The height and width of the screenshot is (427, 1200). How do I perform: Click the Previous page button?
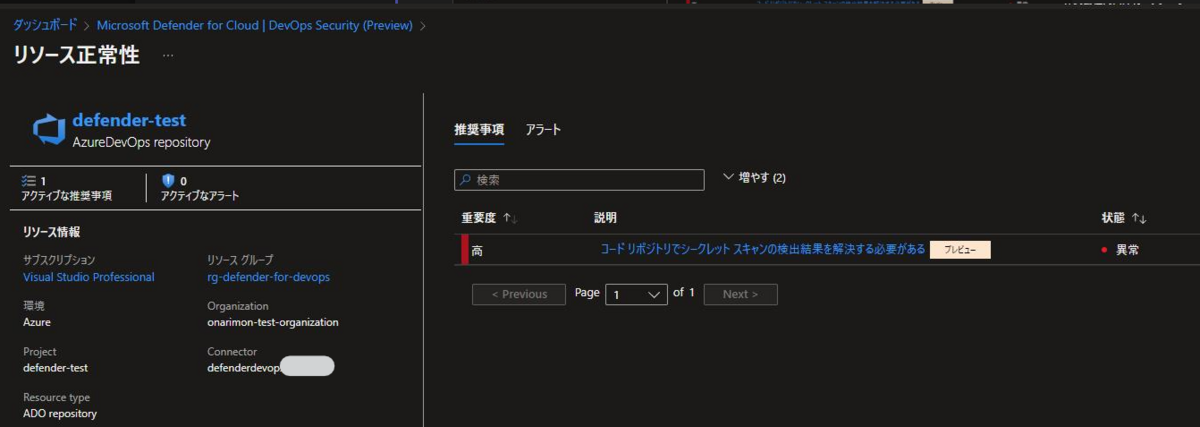(519, 294)
